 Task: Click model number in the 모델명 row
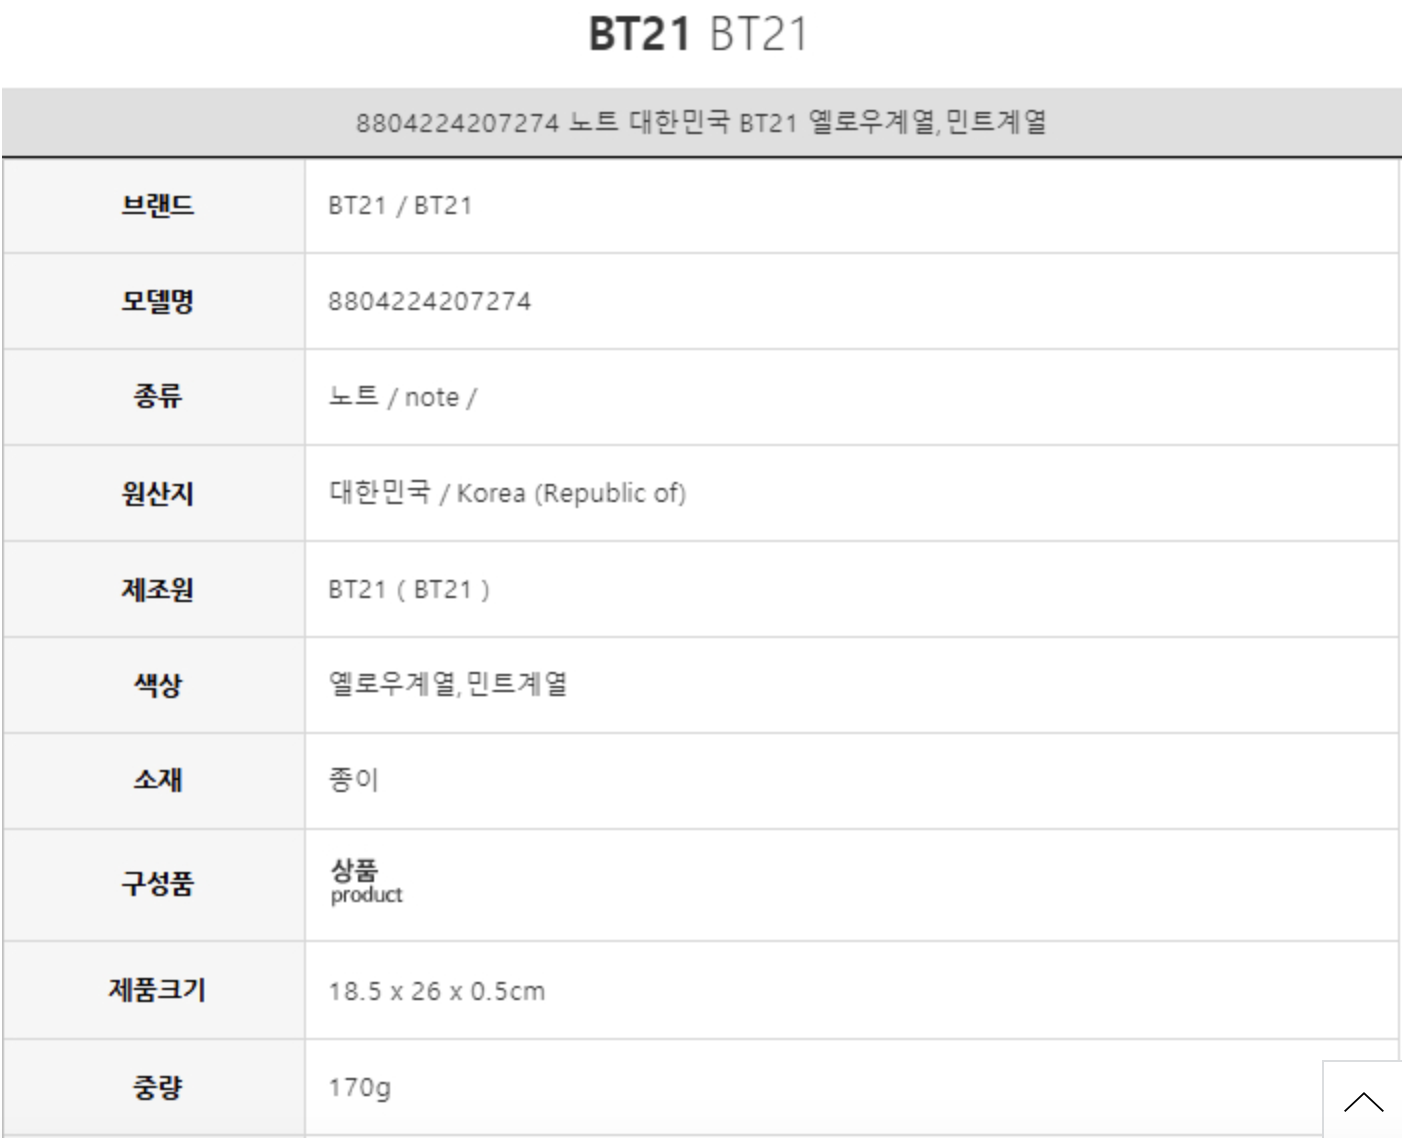pos(430,301)
